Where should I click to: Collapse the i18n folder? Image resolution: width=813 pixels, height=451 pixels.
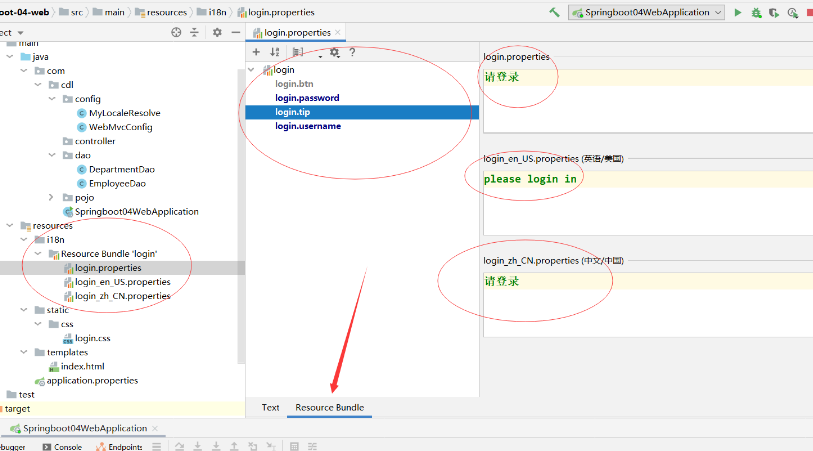24,239
